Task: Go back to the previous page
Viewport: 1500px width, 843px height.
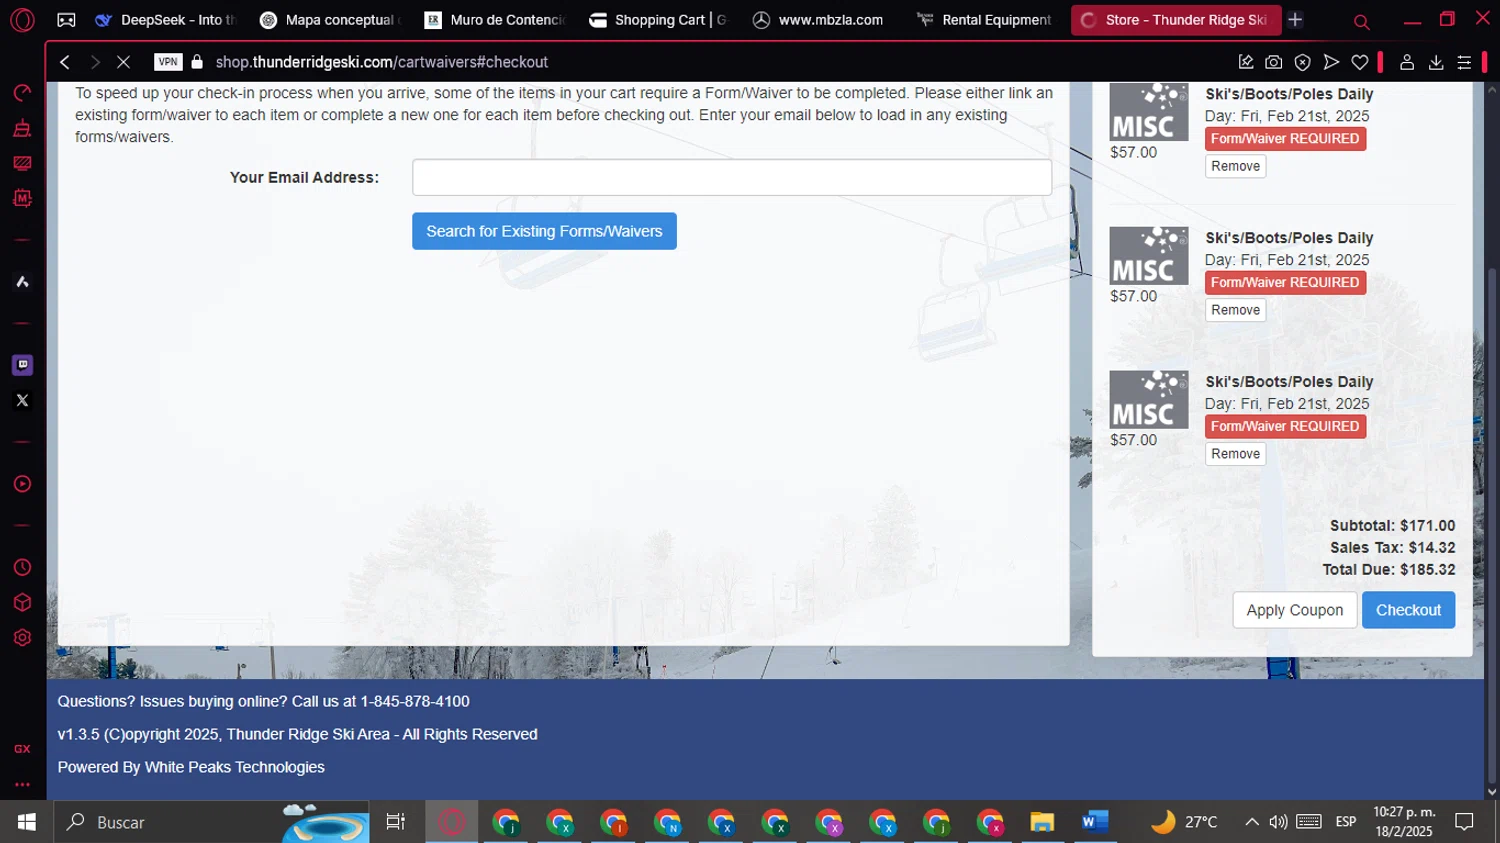Action: tap(65, 62)
